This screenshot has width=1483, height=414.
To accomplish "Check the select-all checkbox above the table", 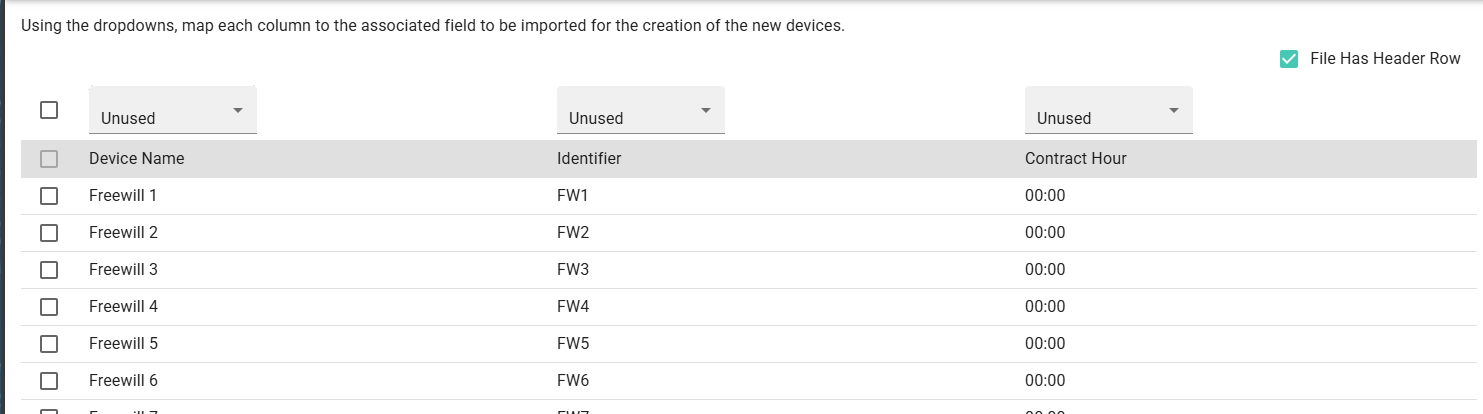I will [x=49, y=110].
